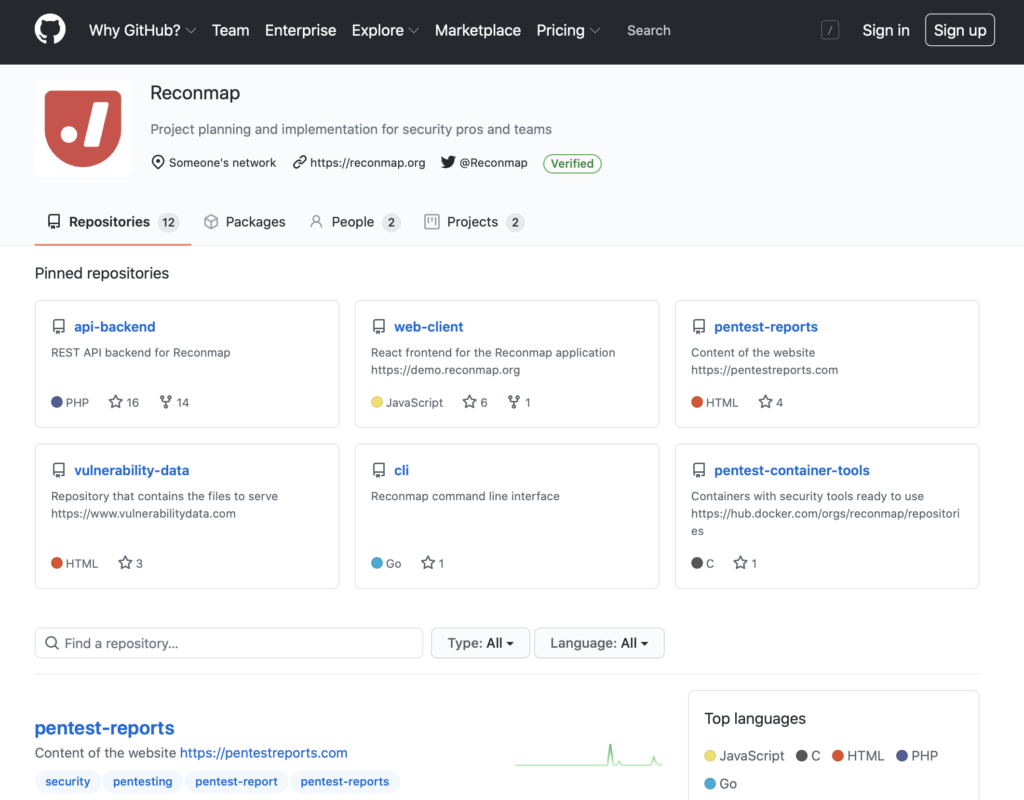Click the pentest-reports activity sparkline graph
Screen dimensions: 1024x800
click(588, 755)
